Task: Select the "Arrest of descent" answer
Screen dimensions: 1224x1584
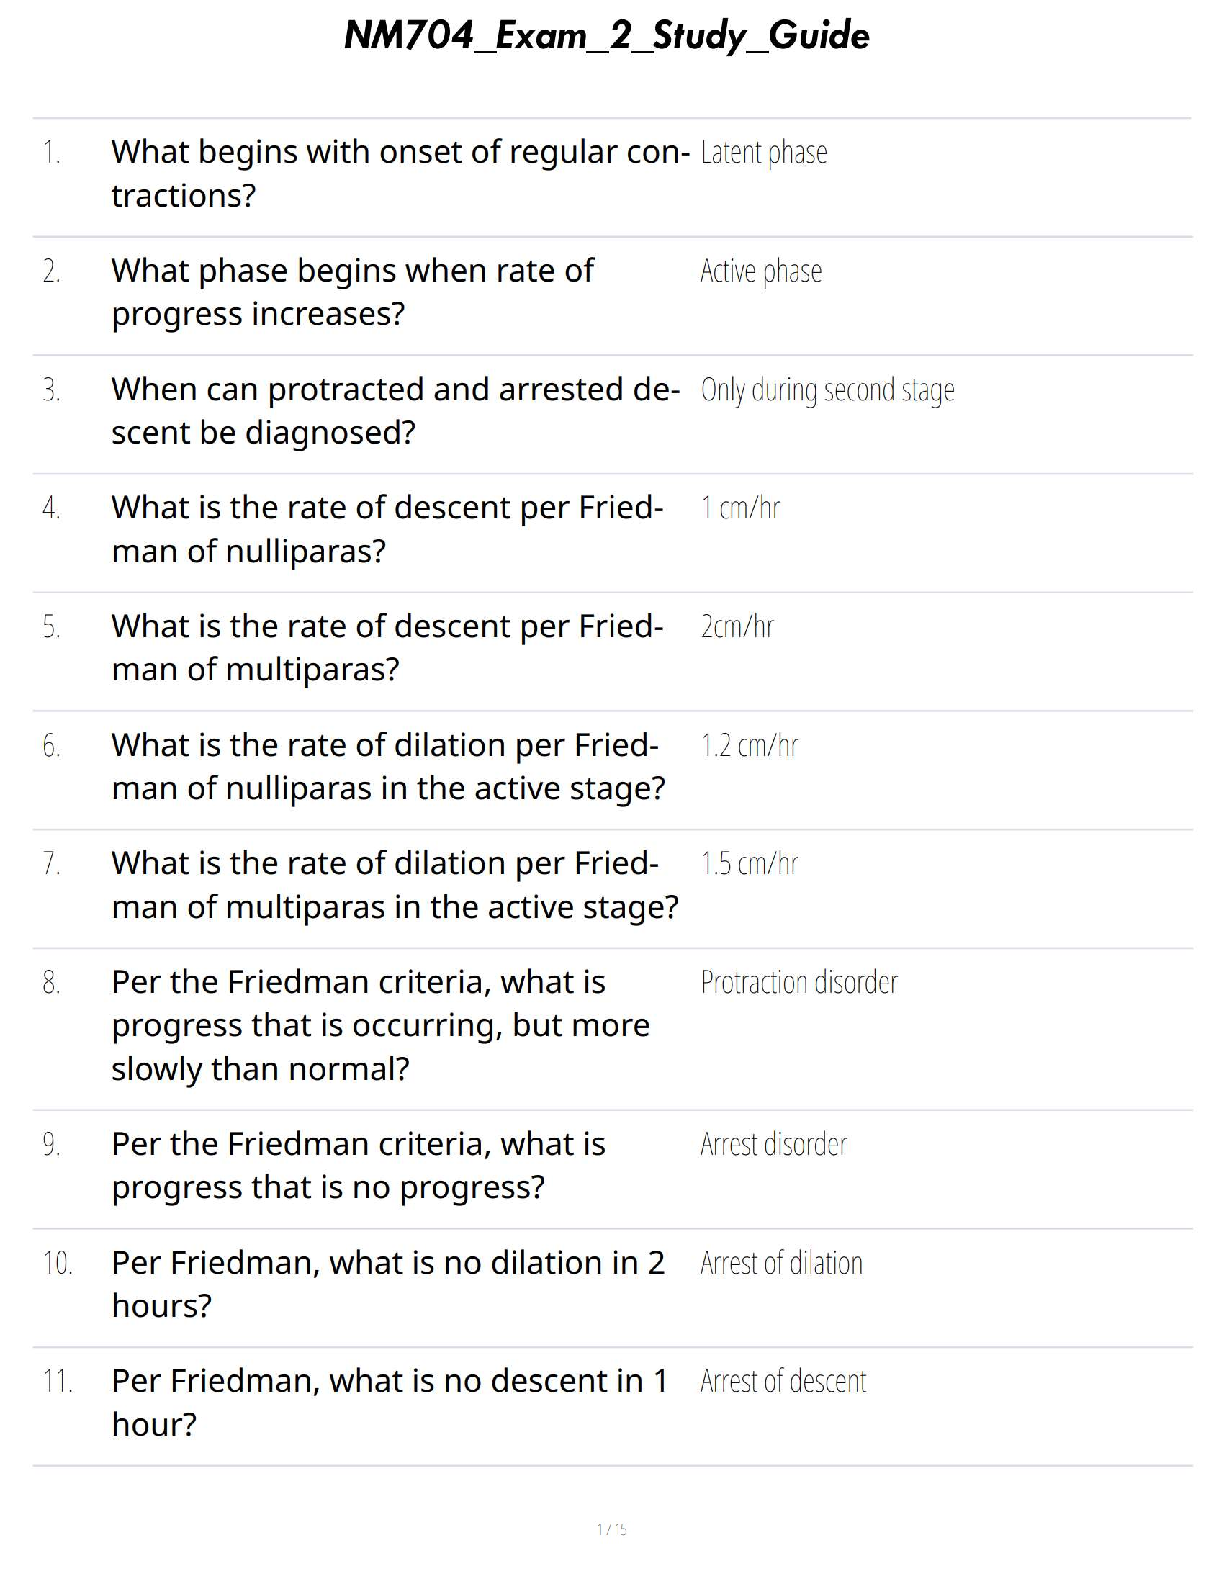Action: click(x=783, y=1382)
